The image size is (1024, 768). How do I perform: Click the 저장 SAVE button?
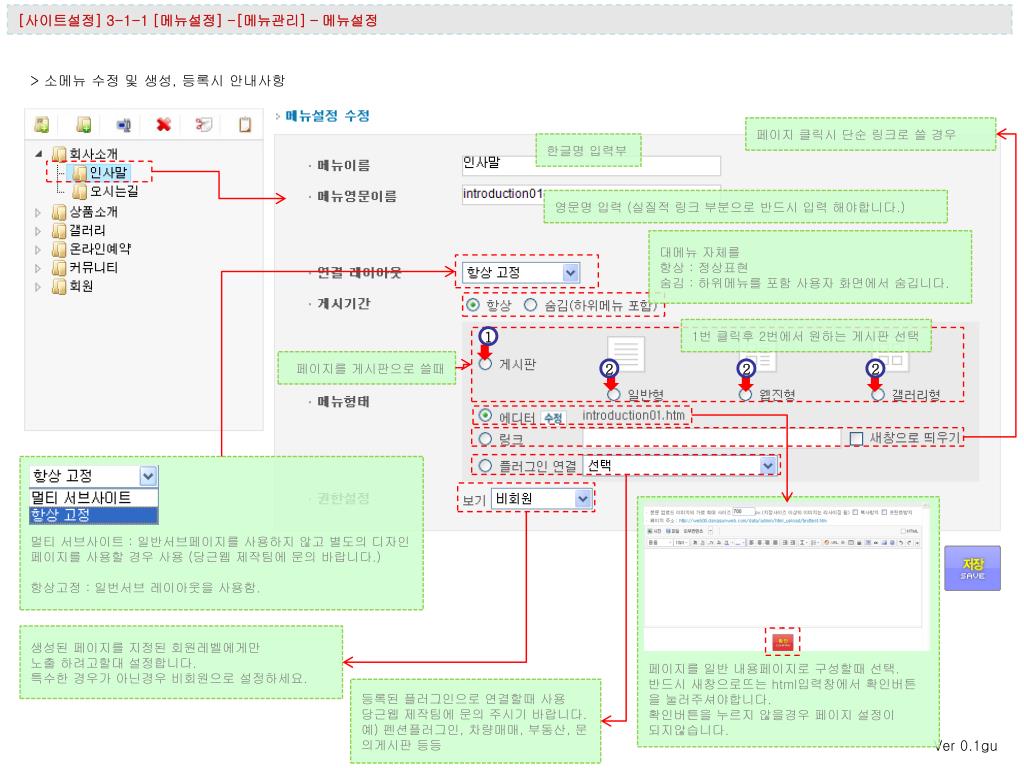click(972, 568)
